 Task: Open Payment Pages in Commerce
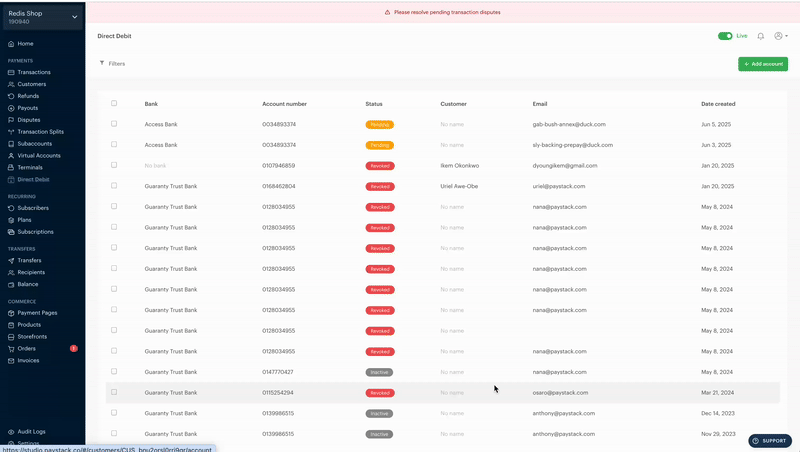point(37,313)
